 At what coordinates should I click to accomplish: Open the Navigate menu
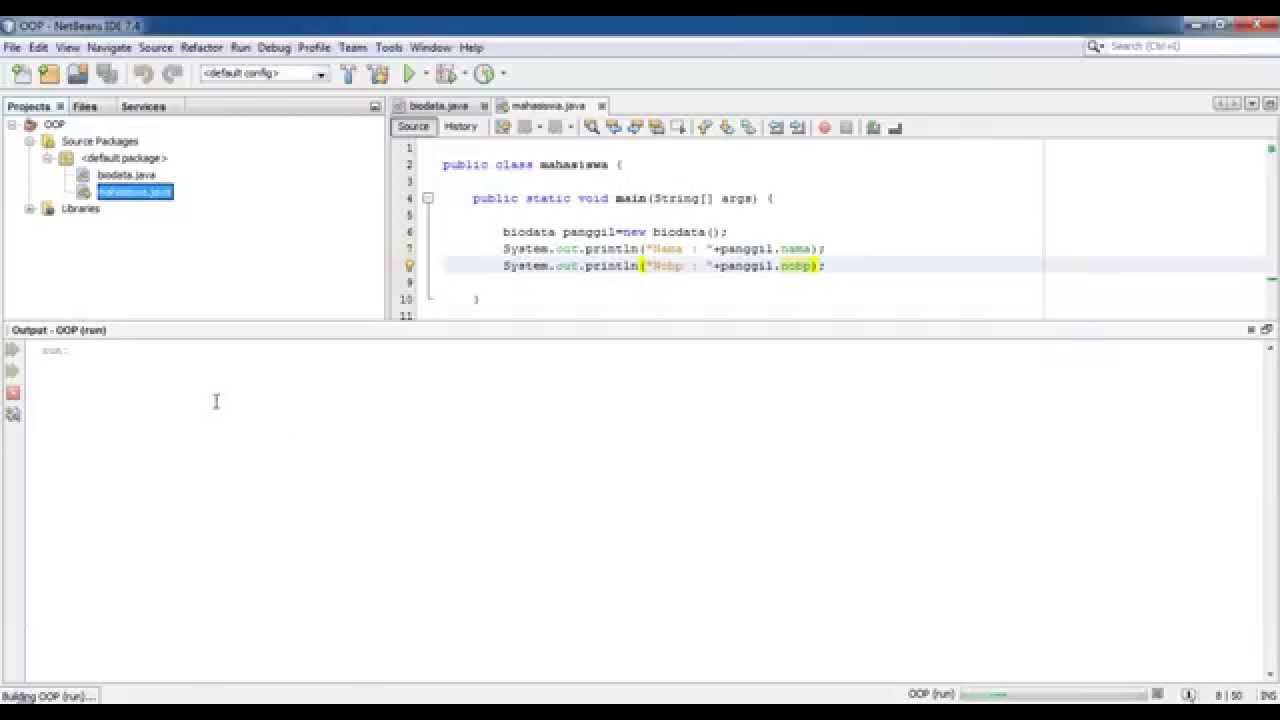coord(109,47)
